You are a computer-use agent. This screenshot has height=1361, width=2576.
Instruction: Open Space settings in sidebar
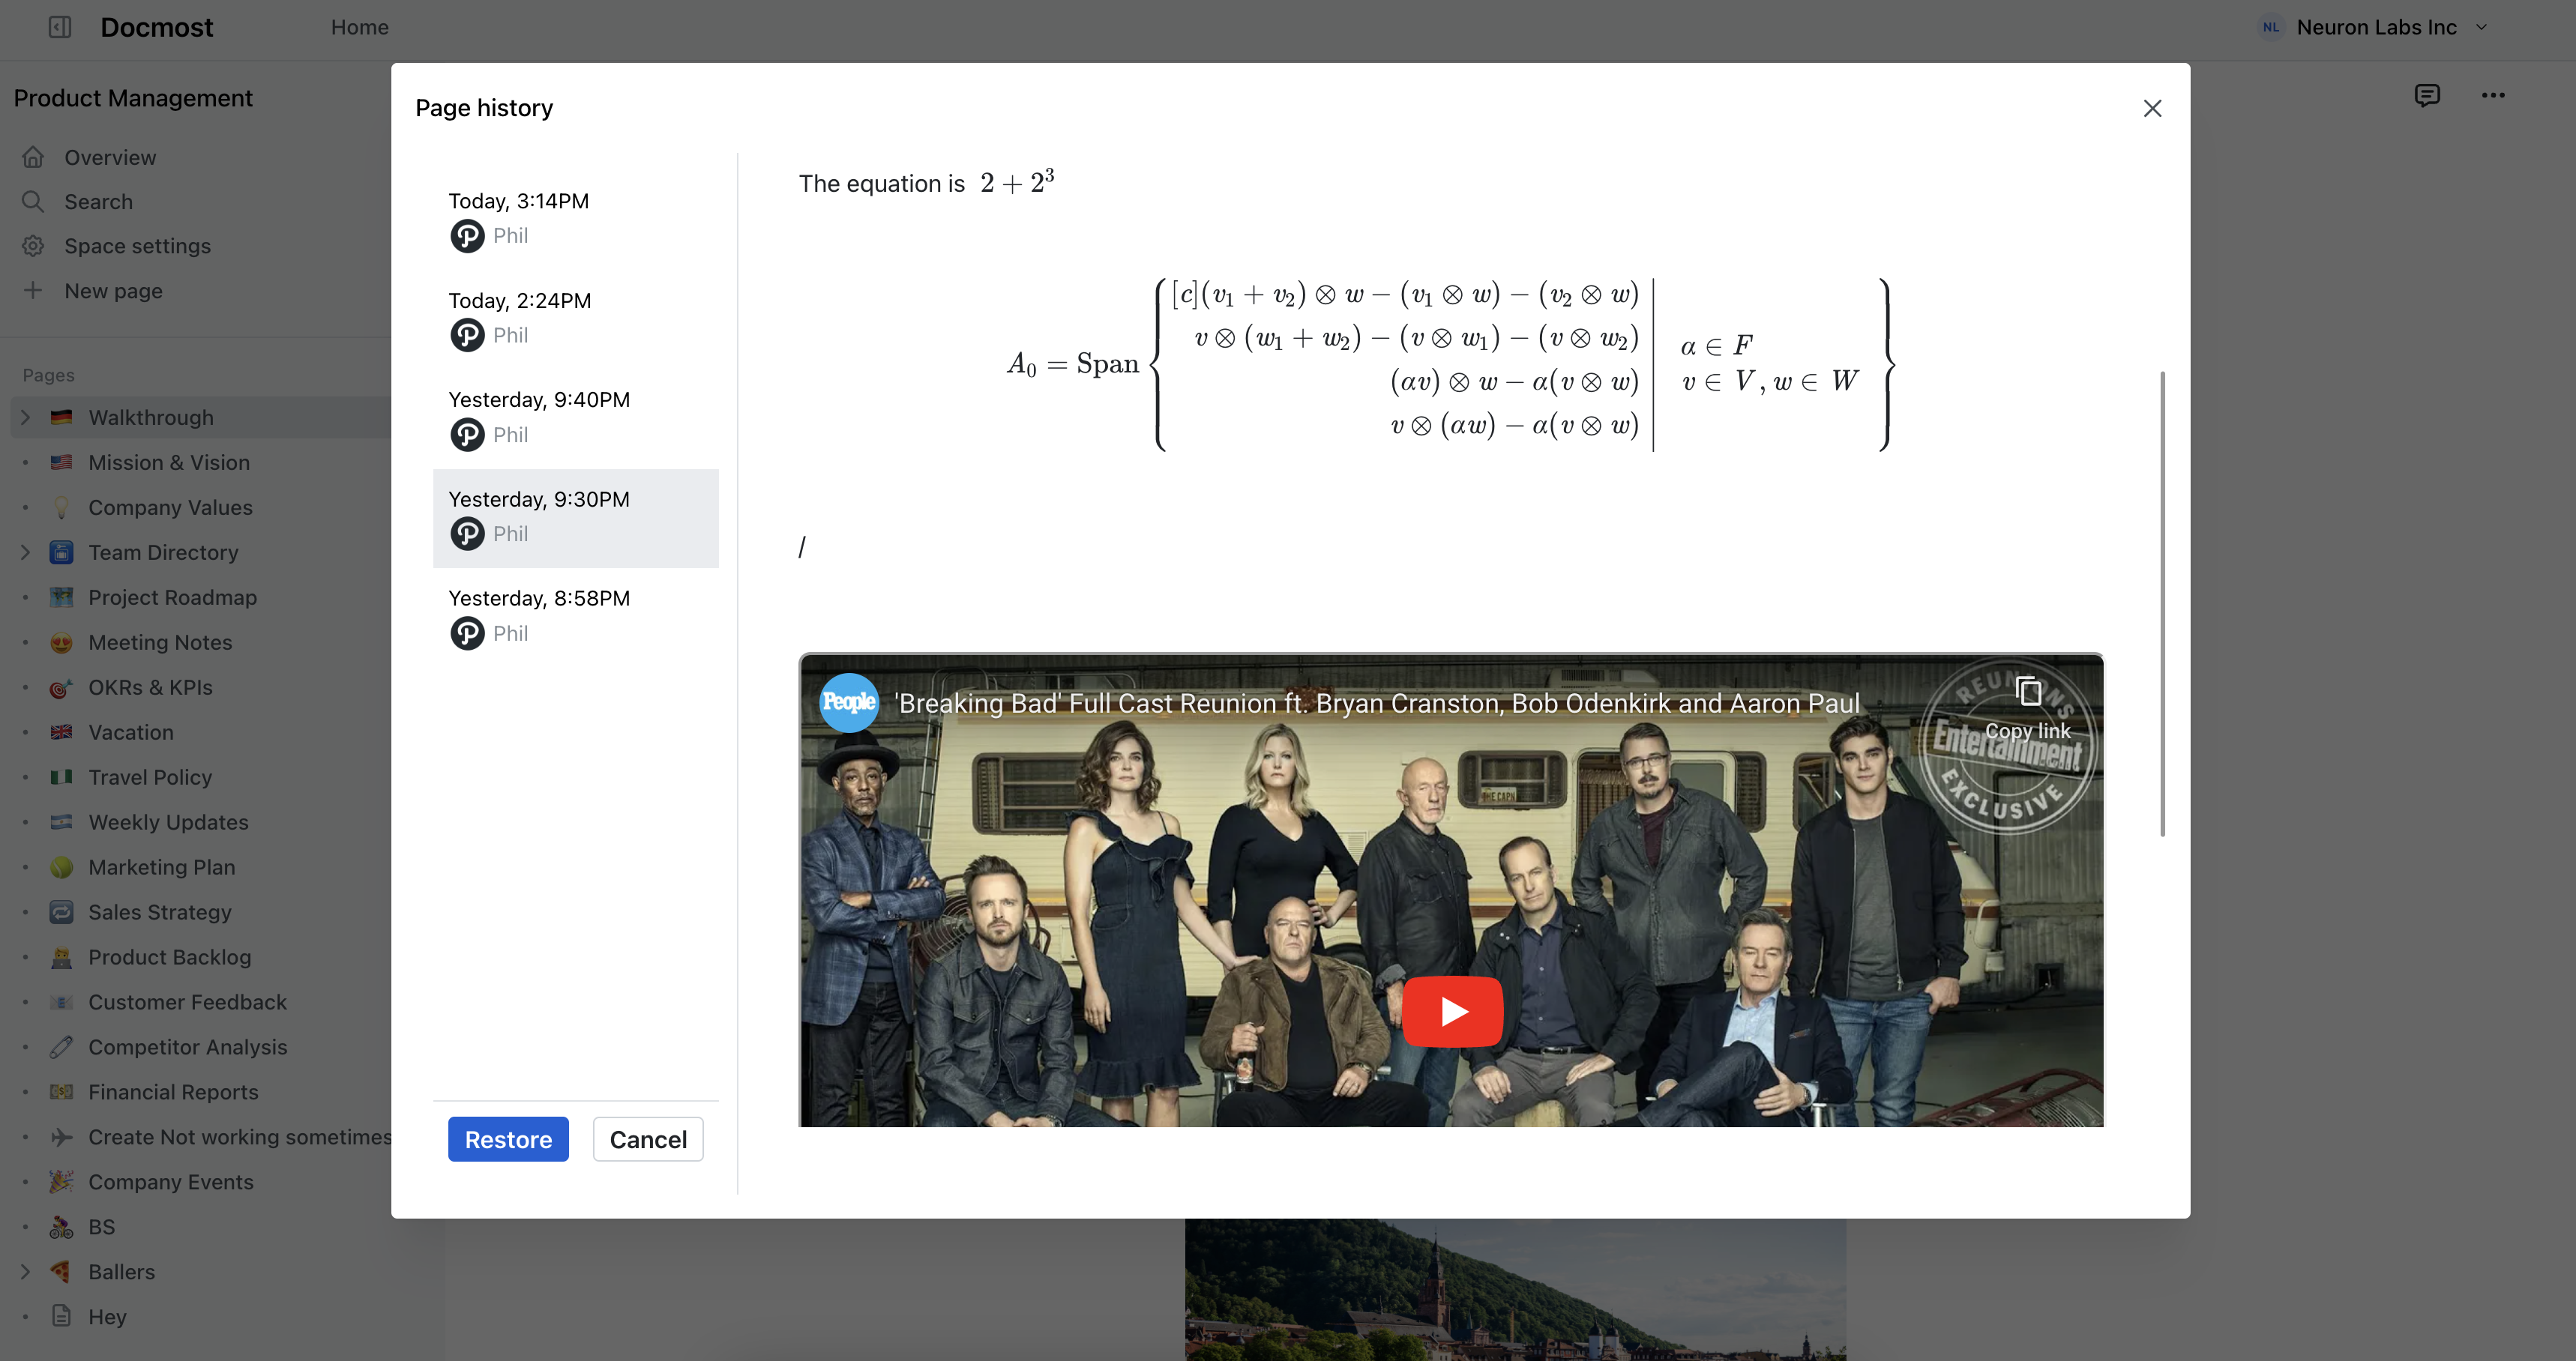tap(138, 246)
